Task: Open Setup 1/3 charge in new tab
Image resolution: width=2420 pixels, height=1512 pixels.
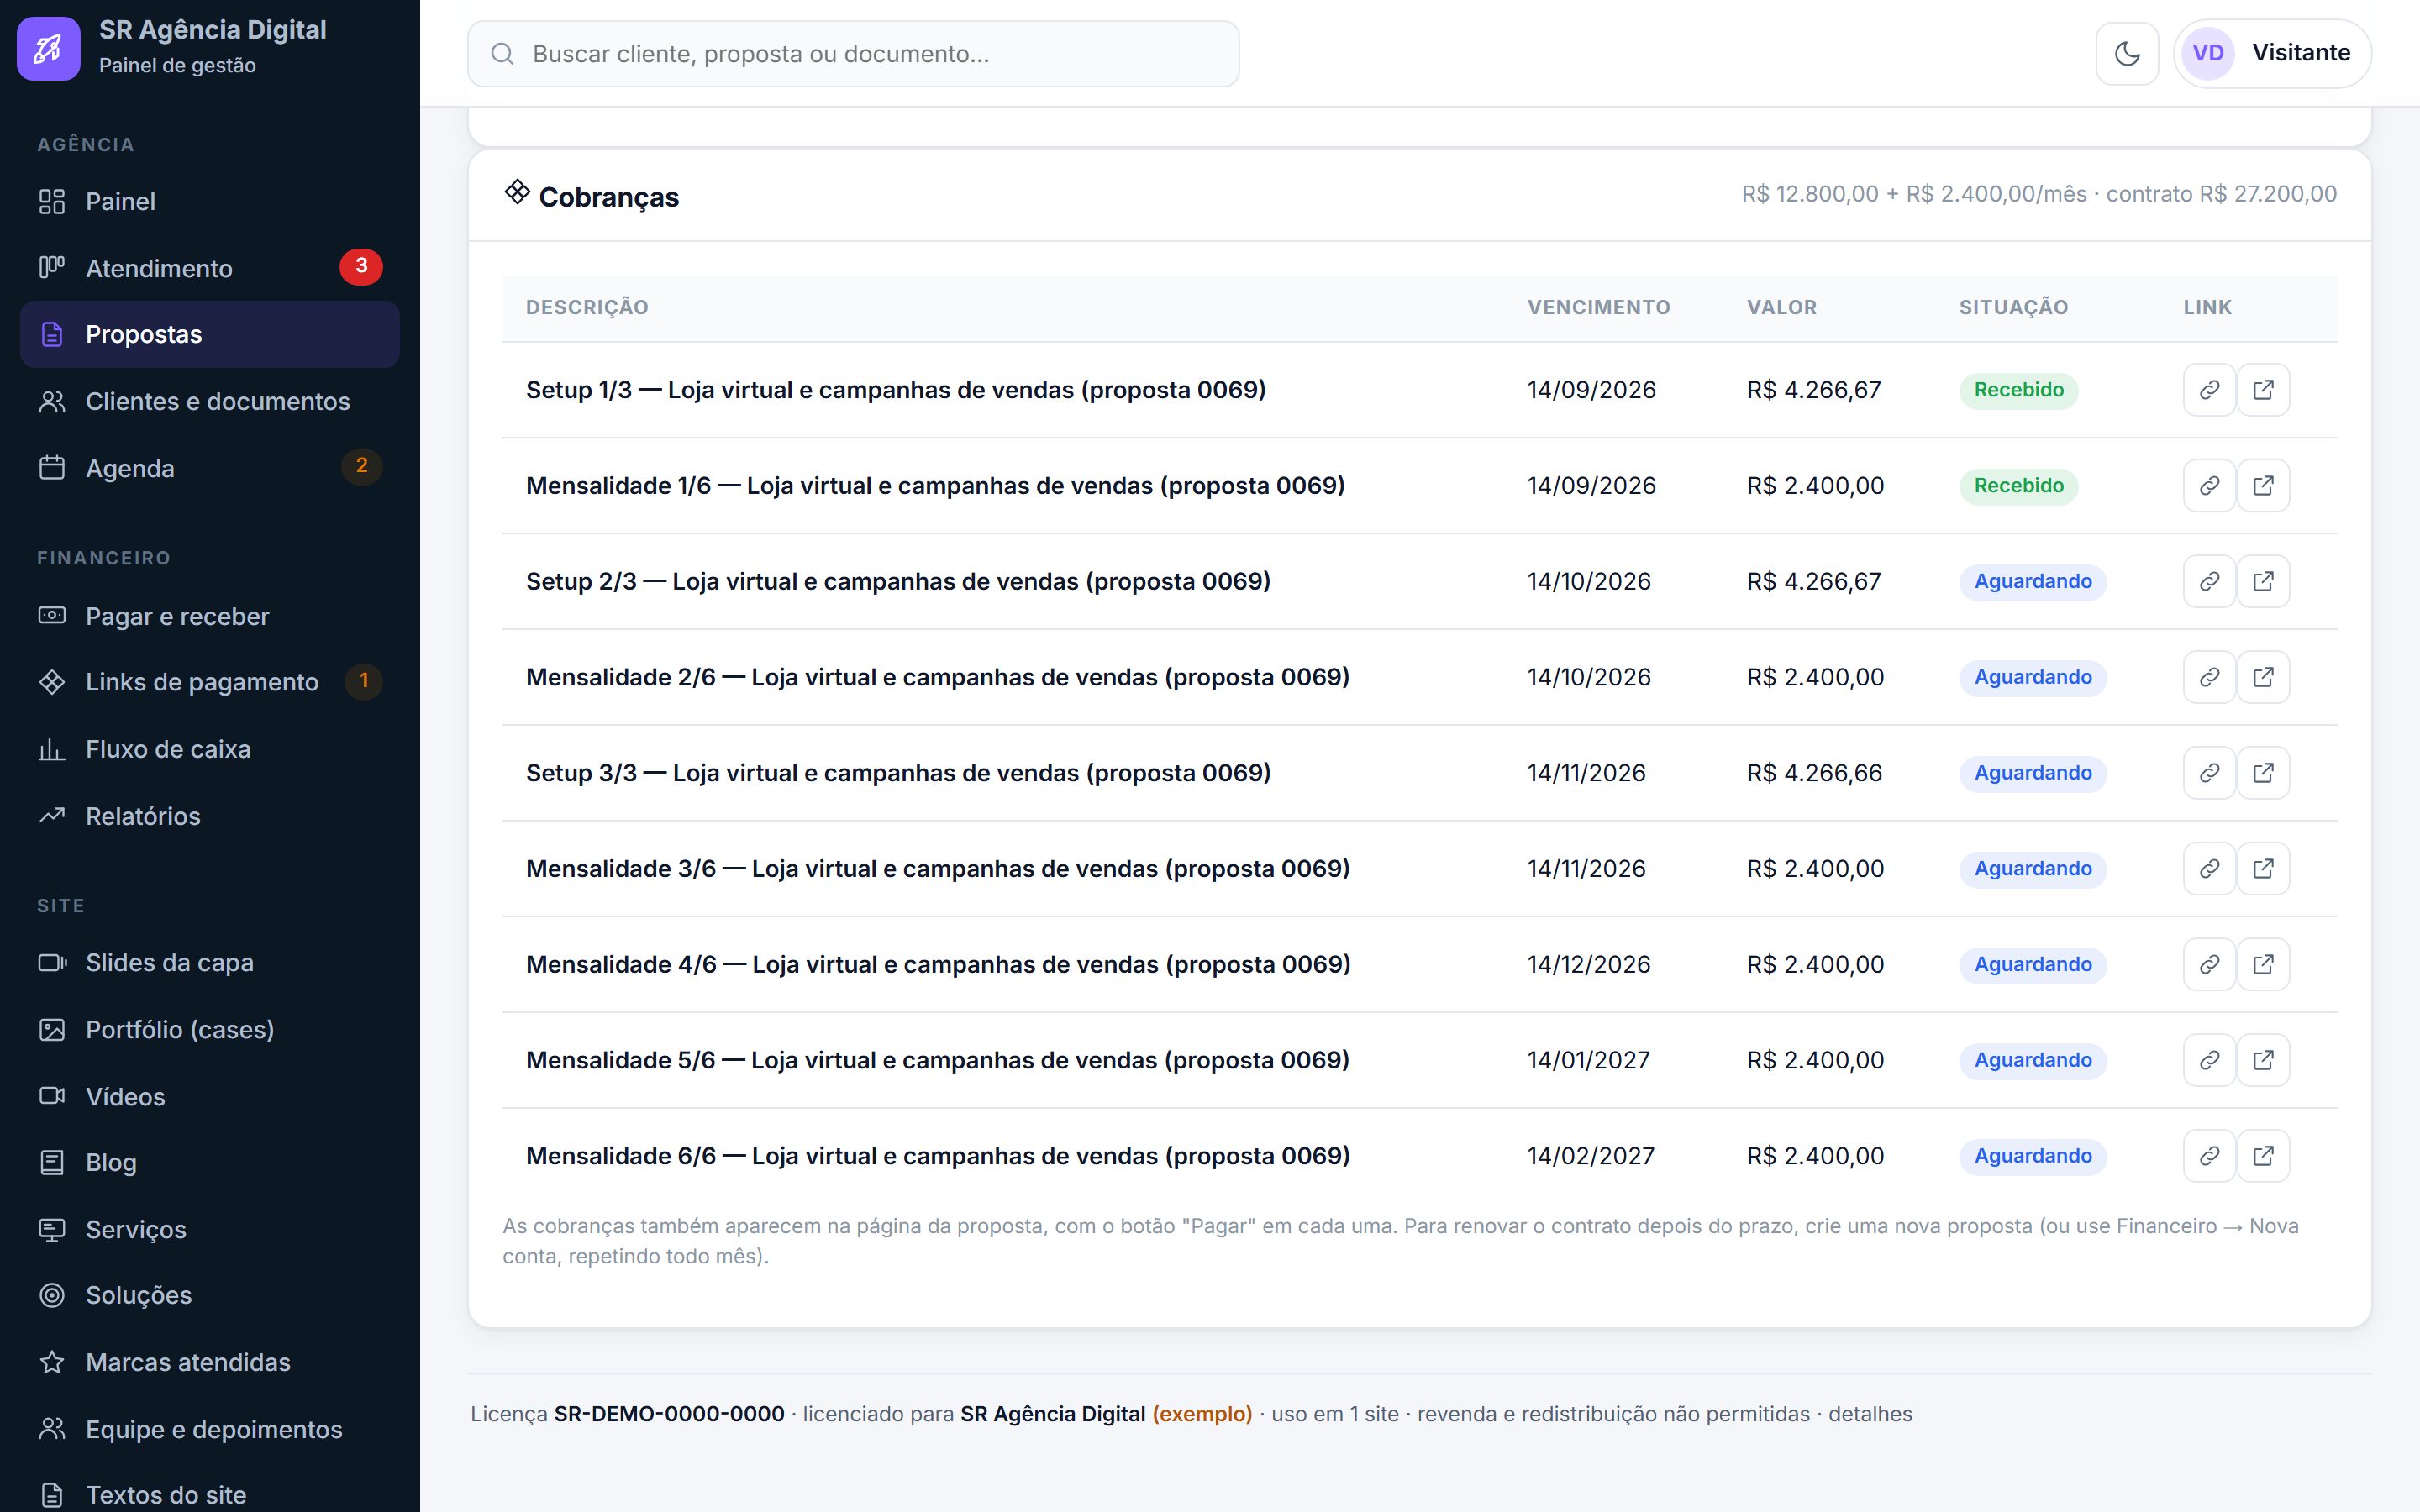Action: [x=2263, y=390]
